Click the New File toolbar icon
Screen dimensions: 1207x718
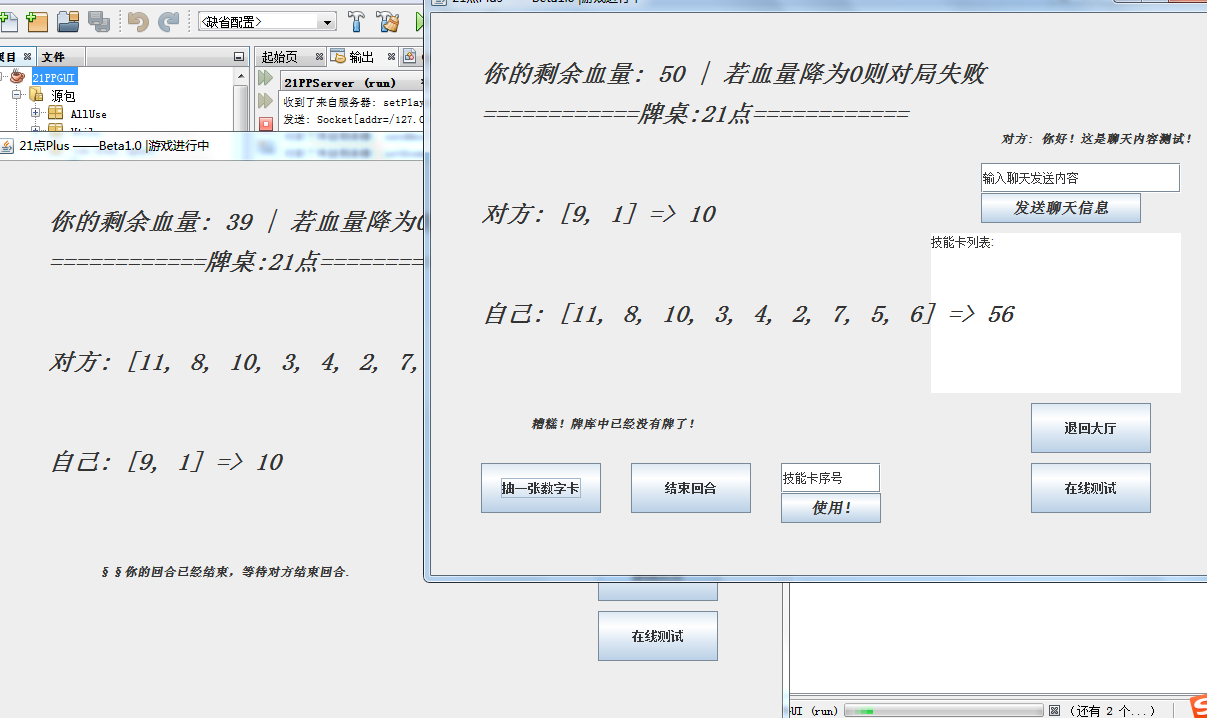point(7,20)
